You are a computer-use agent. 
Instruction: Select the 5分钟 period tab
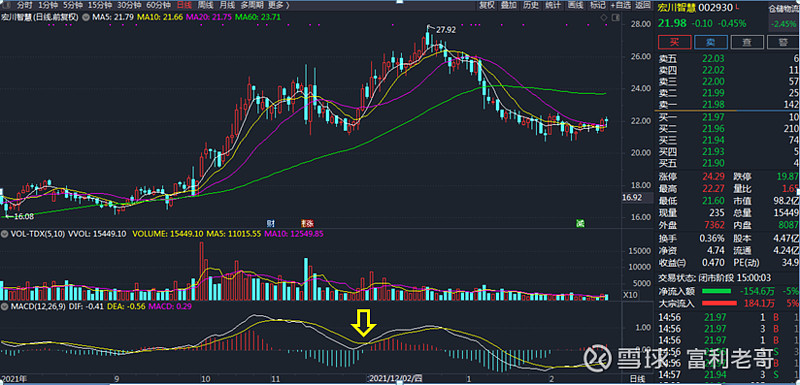(x=72, y=5)
